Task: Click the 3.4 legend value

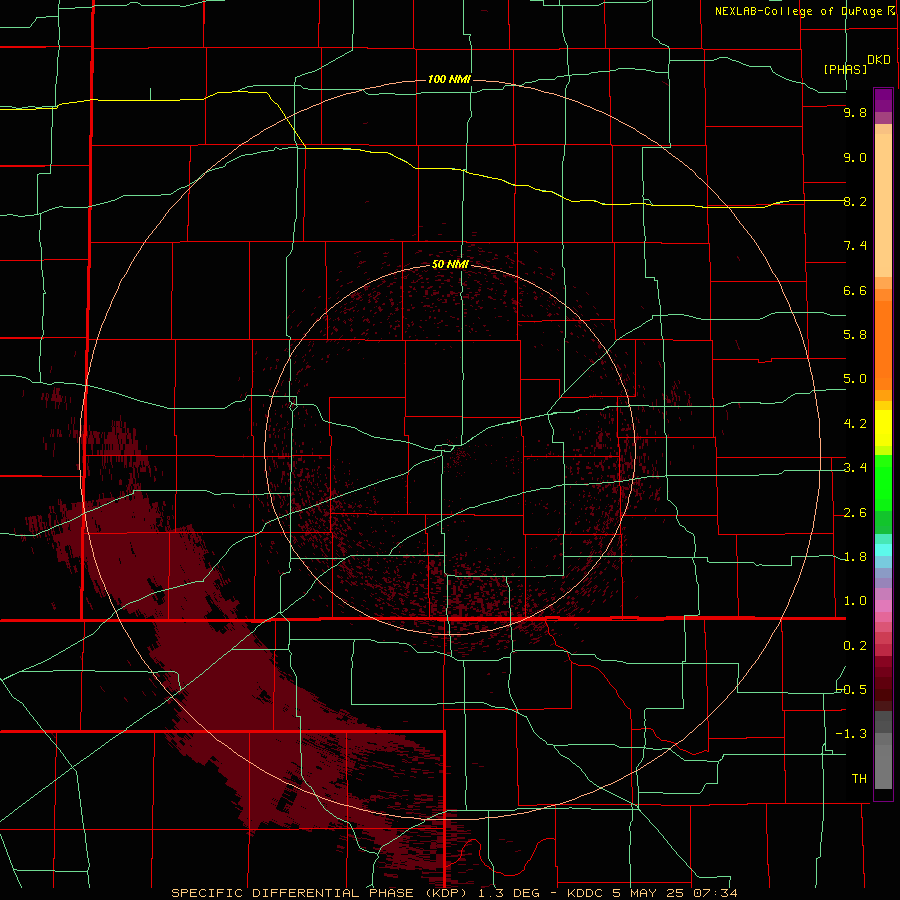Action: (x=855, y=468)
